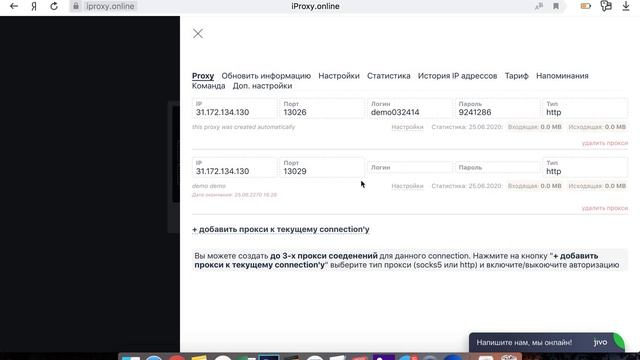
Task: Click the hint text "до 3-х прокси соеденений"
Action: [x=324, y=256]
